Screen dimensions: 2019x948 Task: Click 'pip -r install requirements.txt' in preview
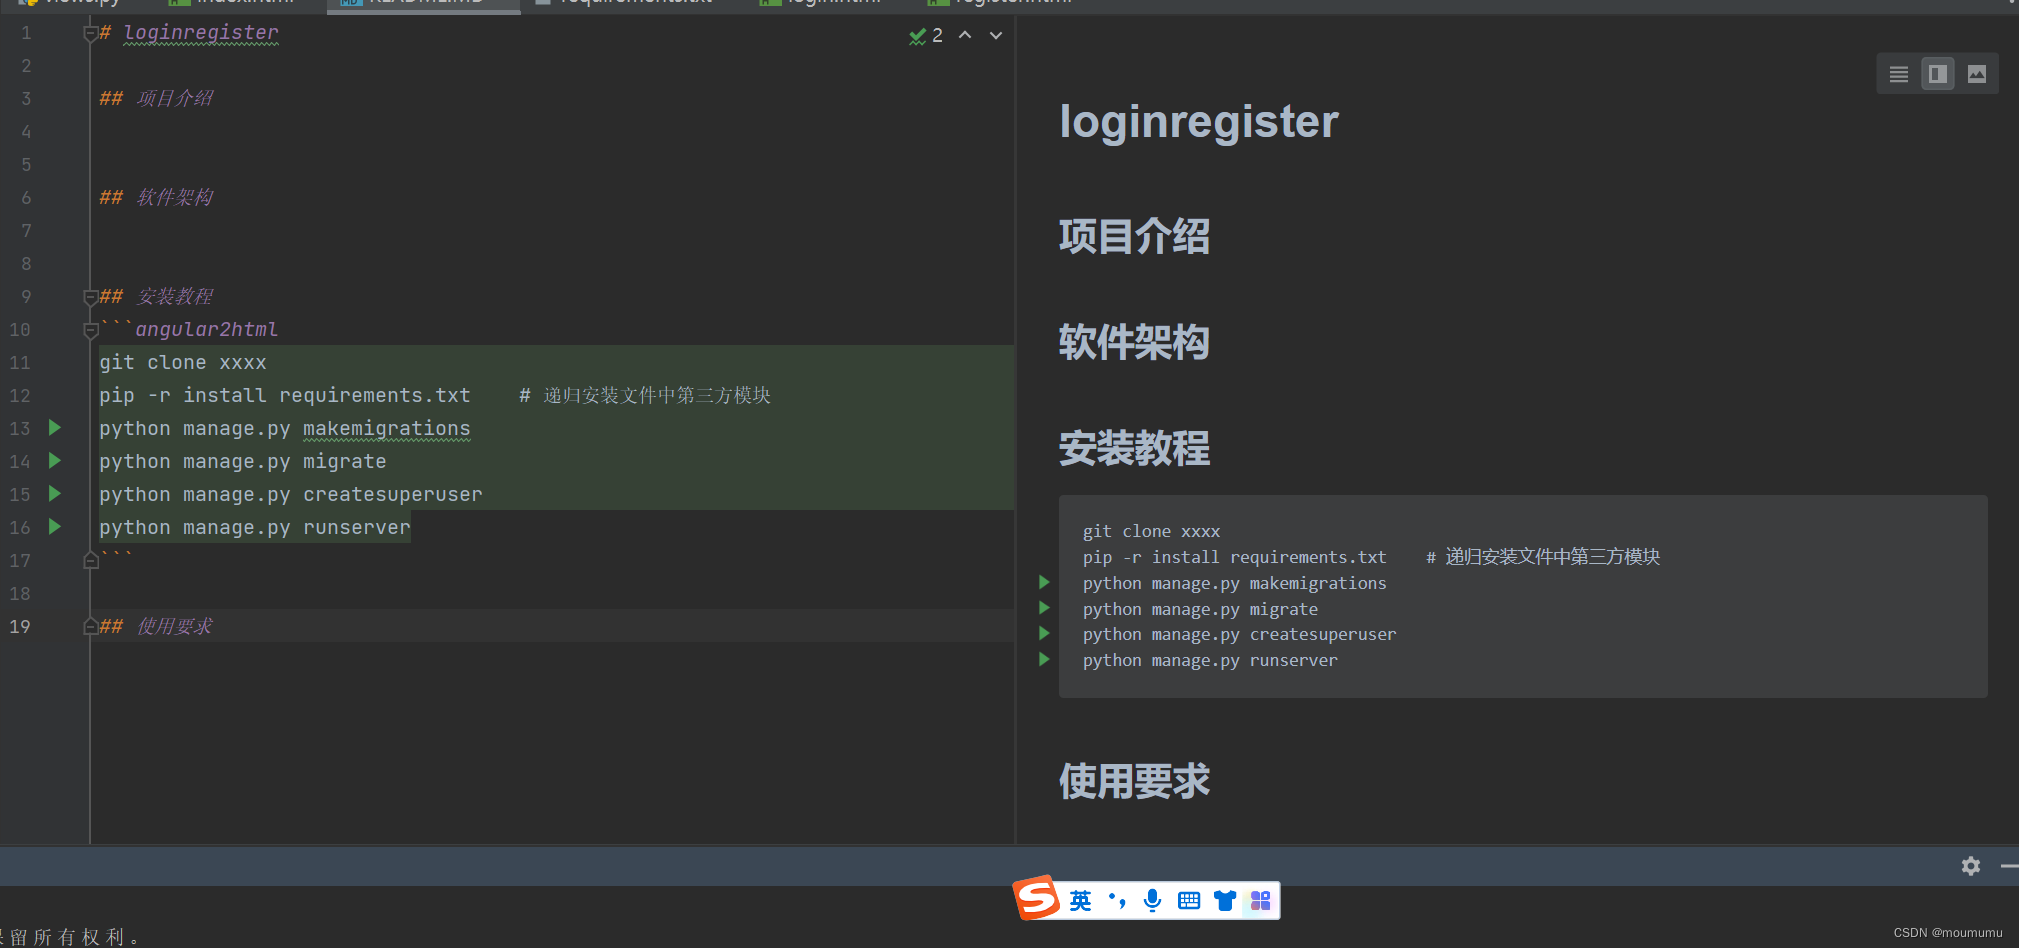1235,557
